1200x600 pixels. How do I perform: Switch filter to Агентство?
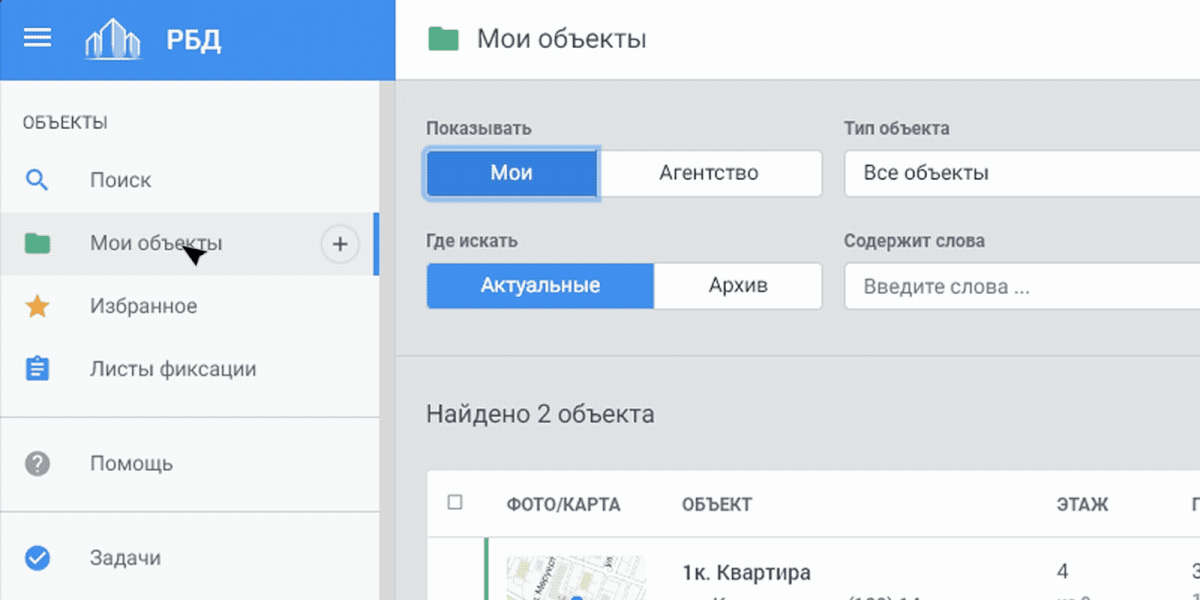(x=709, y=173)
